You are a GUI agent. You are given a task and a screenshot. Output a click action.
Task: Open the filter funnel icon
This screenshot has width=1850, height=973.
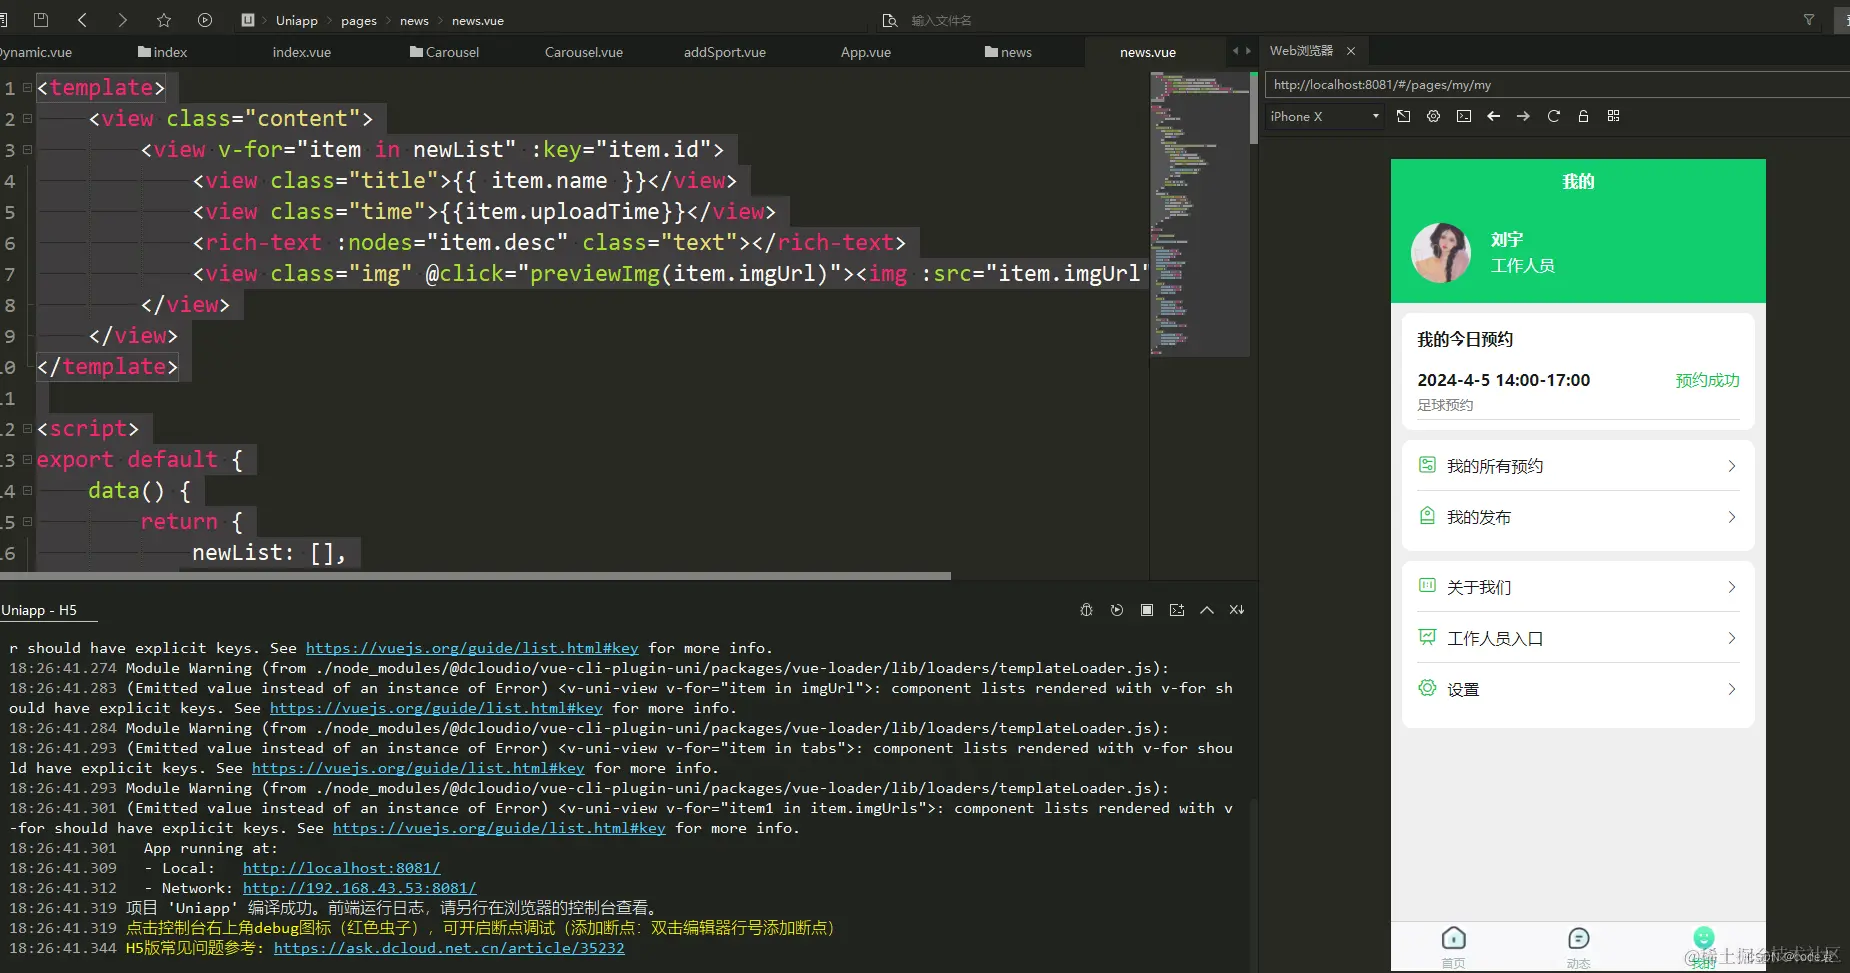[1809, 20]
